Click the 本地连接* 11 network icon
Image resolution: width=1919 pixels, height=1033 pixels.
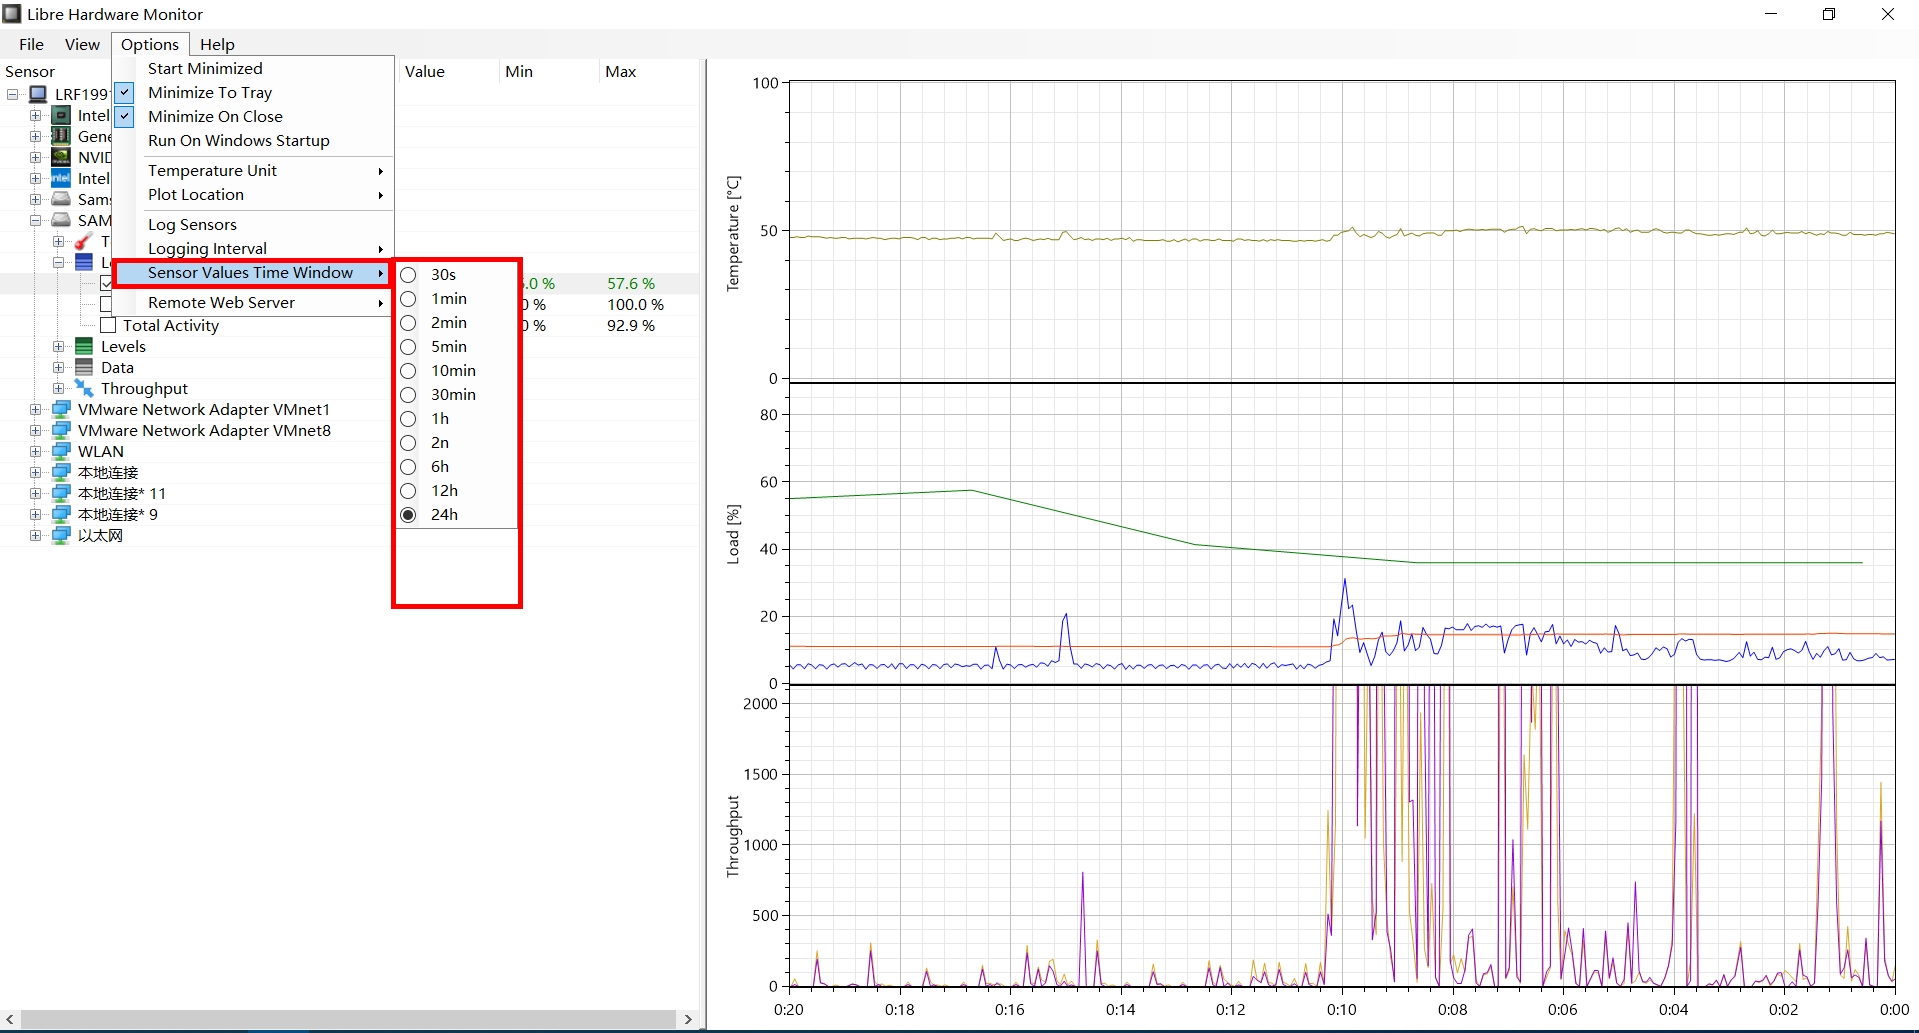tap(61, 493)
